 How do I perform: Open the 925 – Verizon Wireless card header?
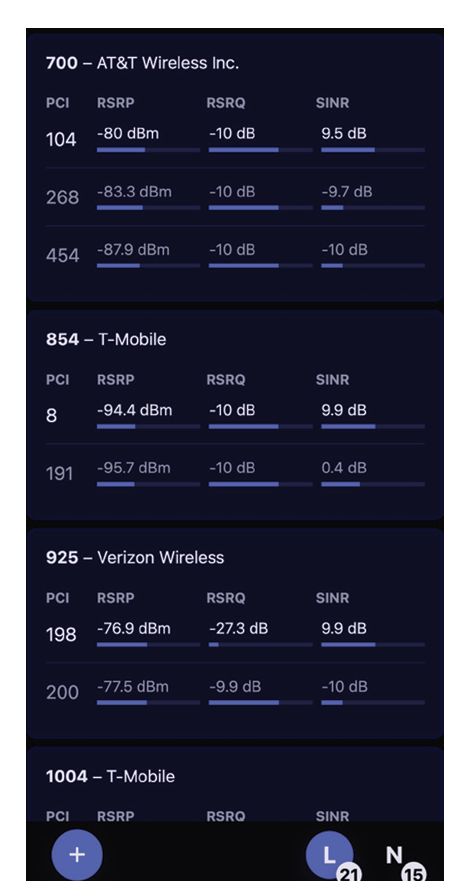coord(135,557)
